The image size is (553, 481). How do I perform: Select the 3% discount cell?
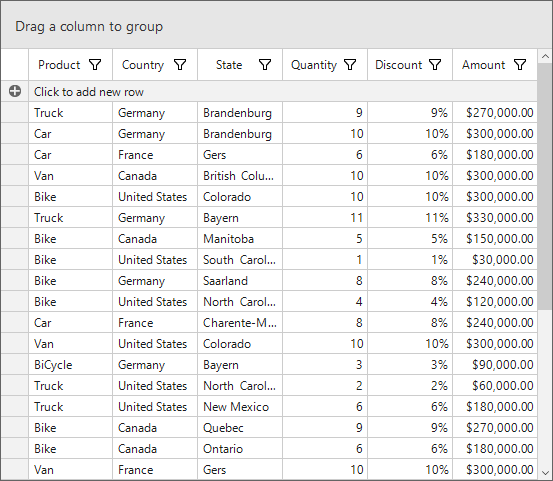[x=410, y=365]
